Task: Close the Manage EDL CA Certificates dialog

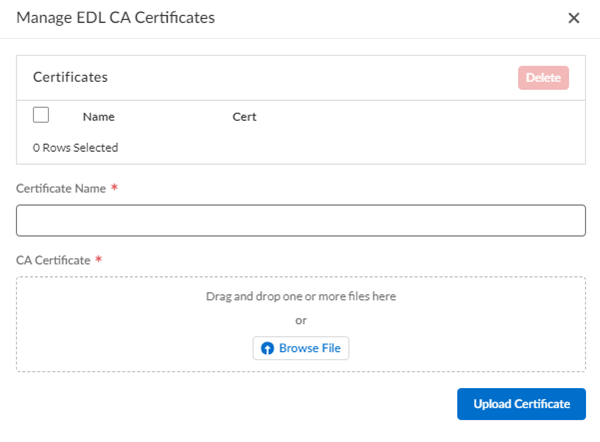Action: 574,18
